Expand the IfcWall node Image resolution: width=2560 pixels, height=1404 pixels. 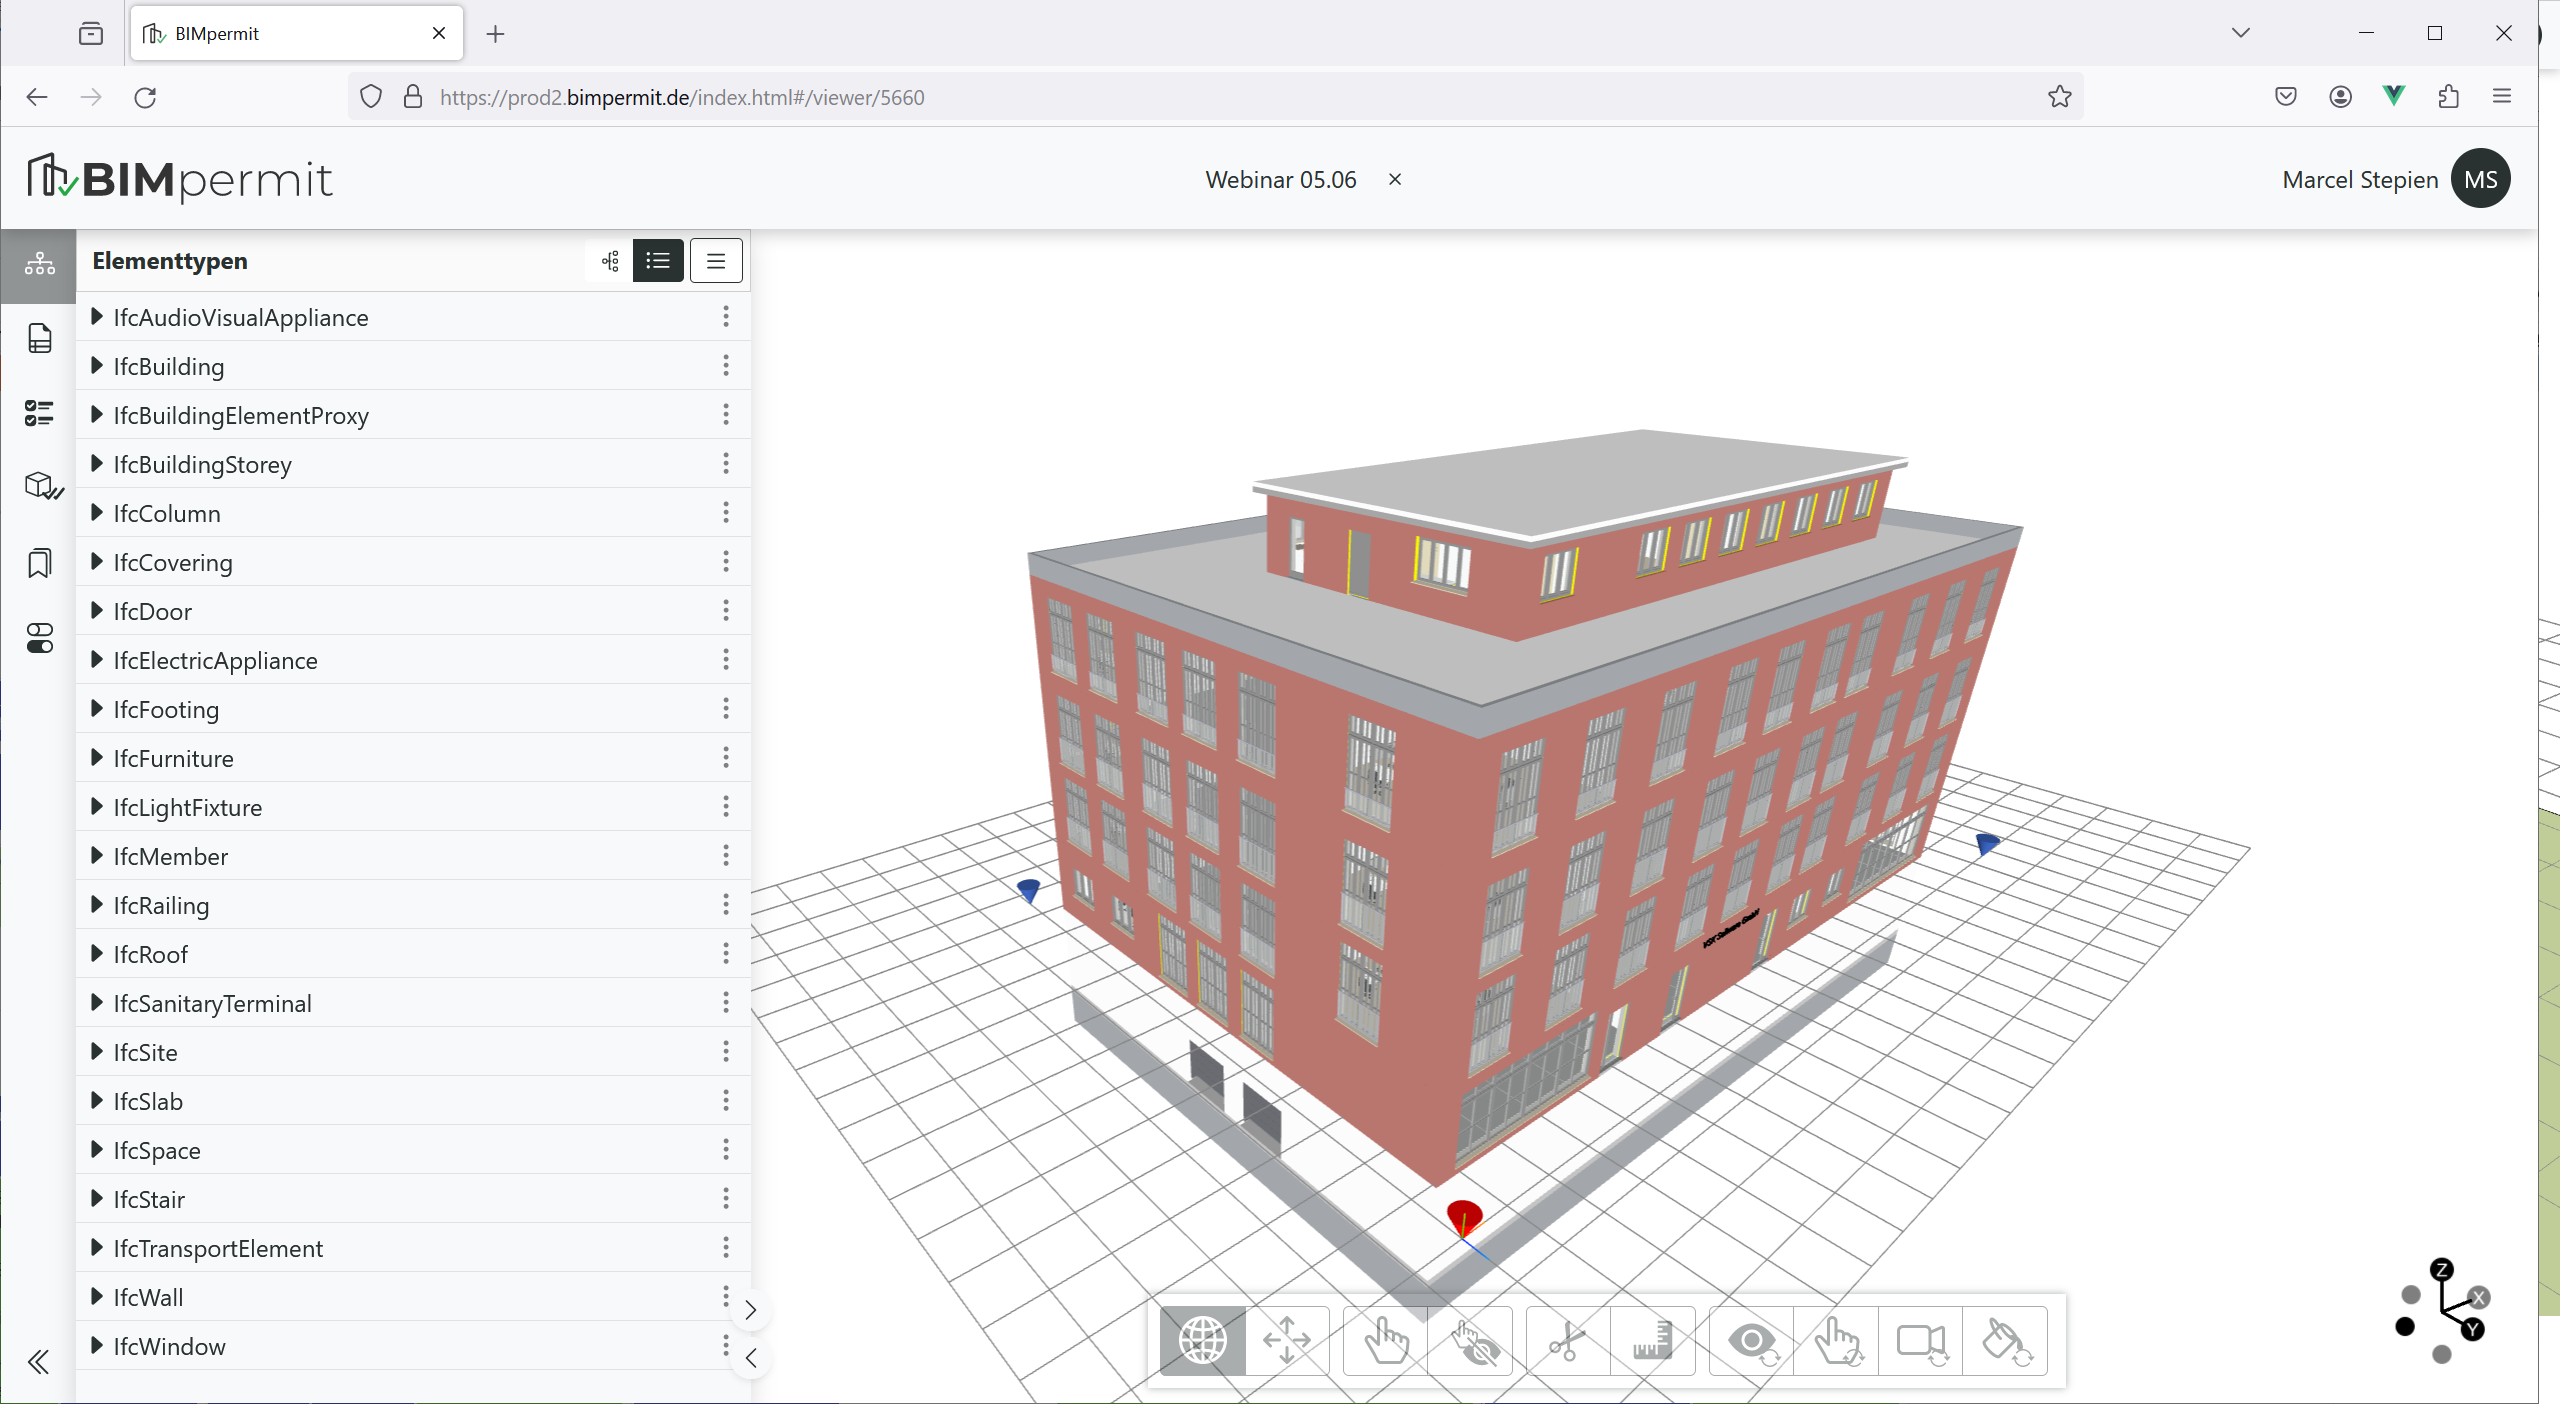tap(97, 1297)
